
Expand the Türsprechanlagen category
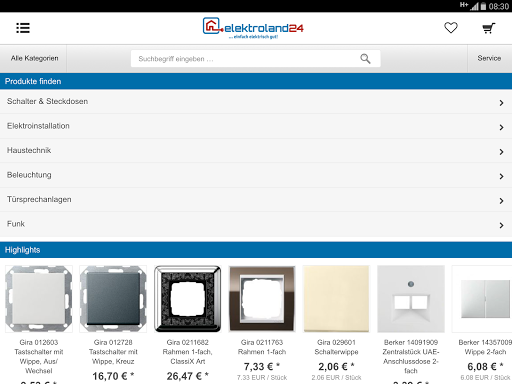click(x=256, y=200)
